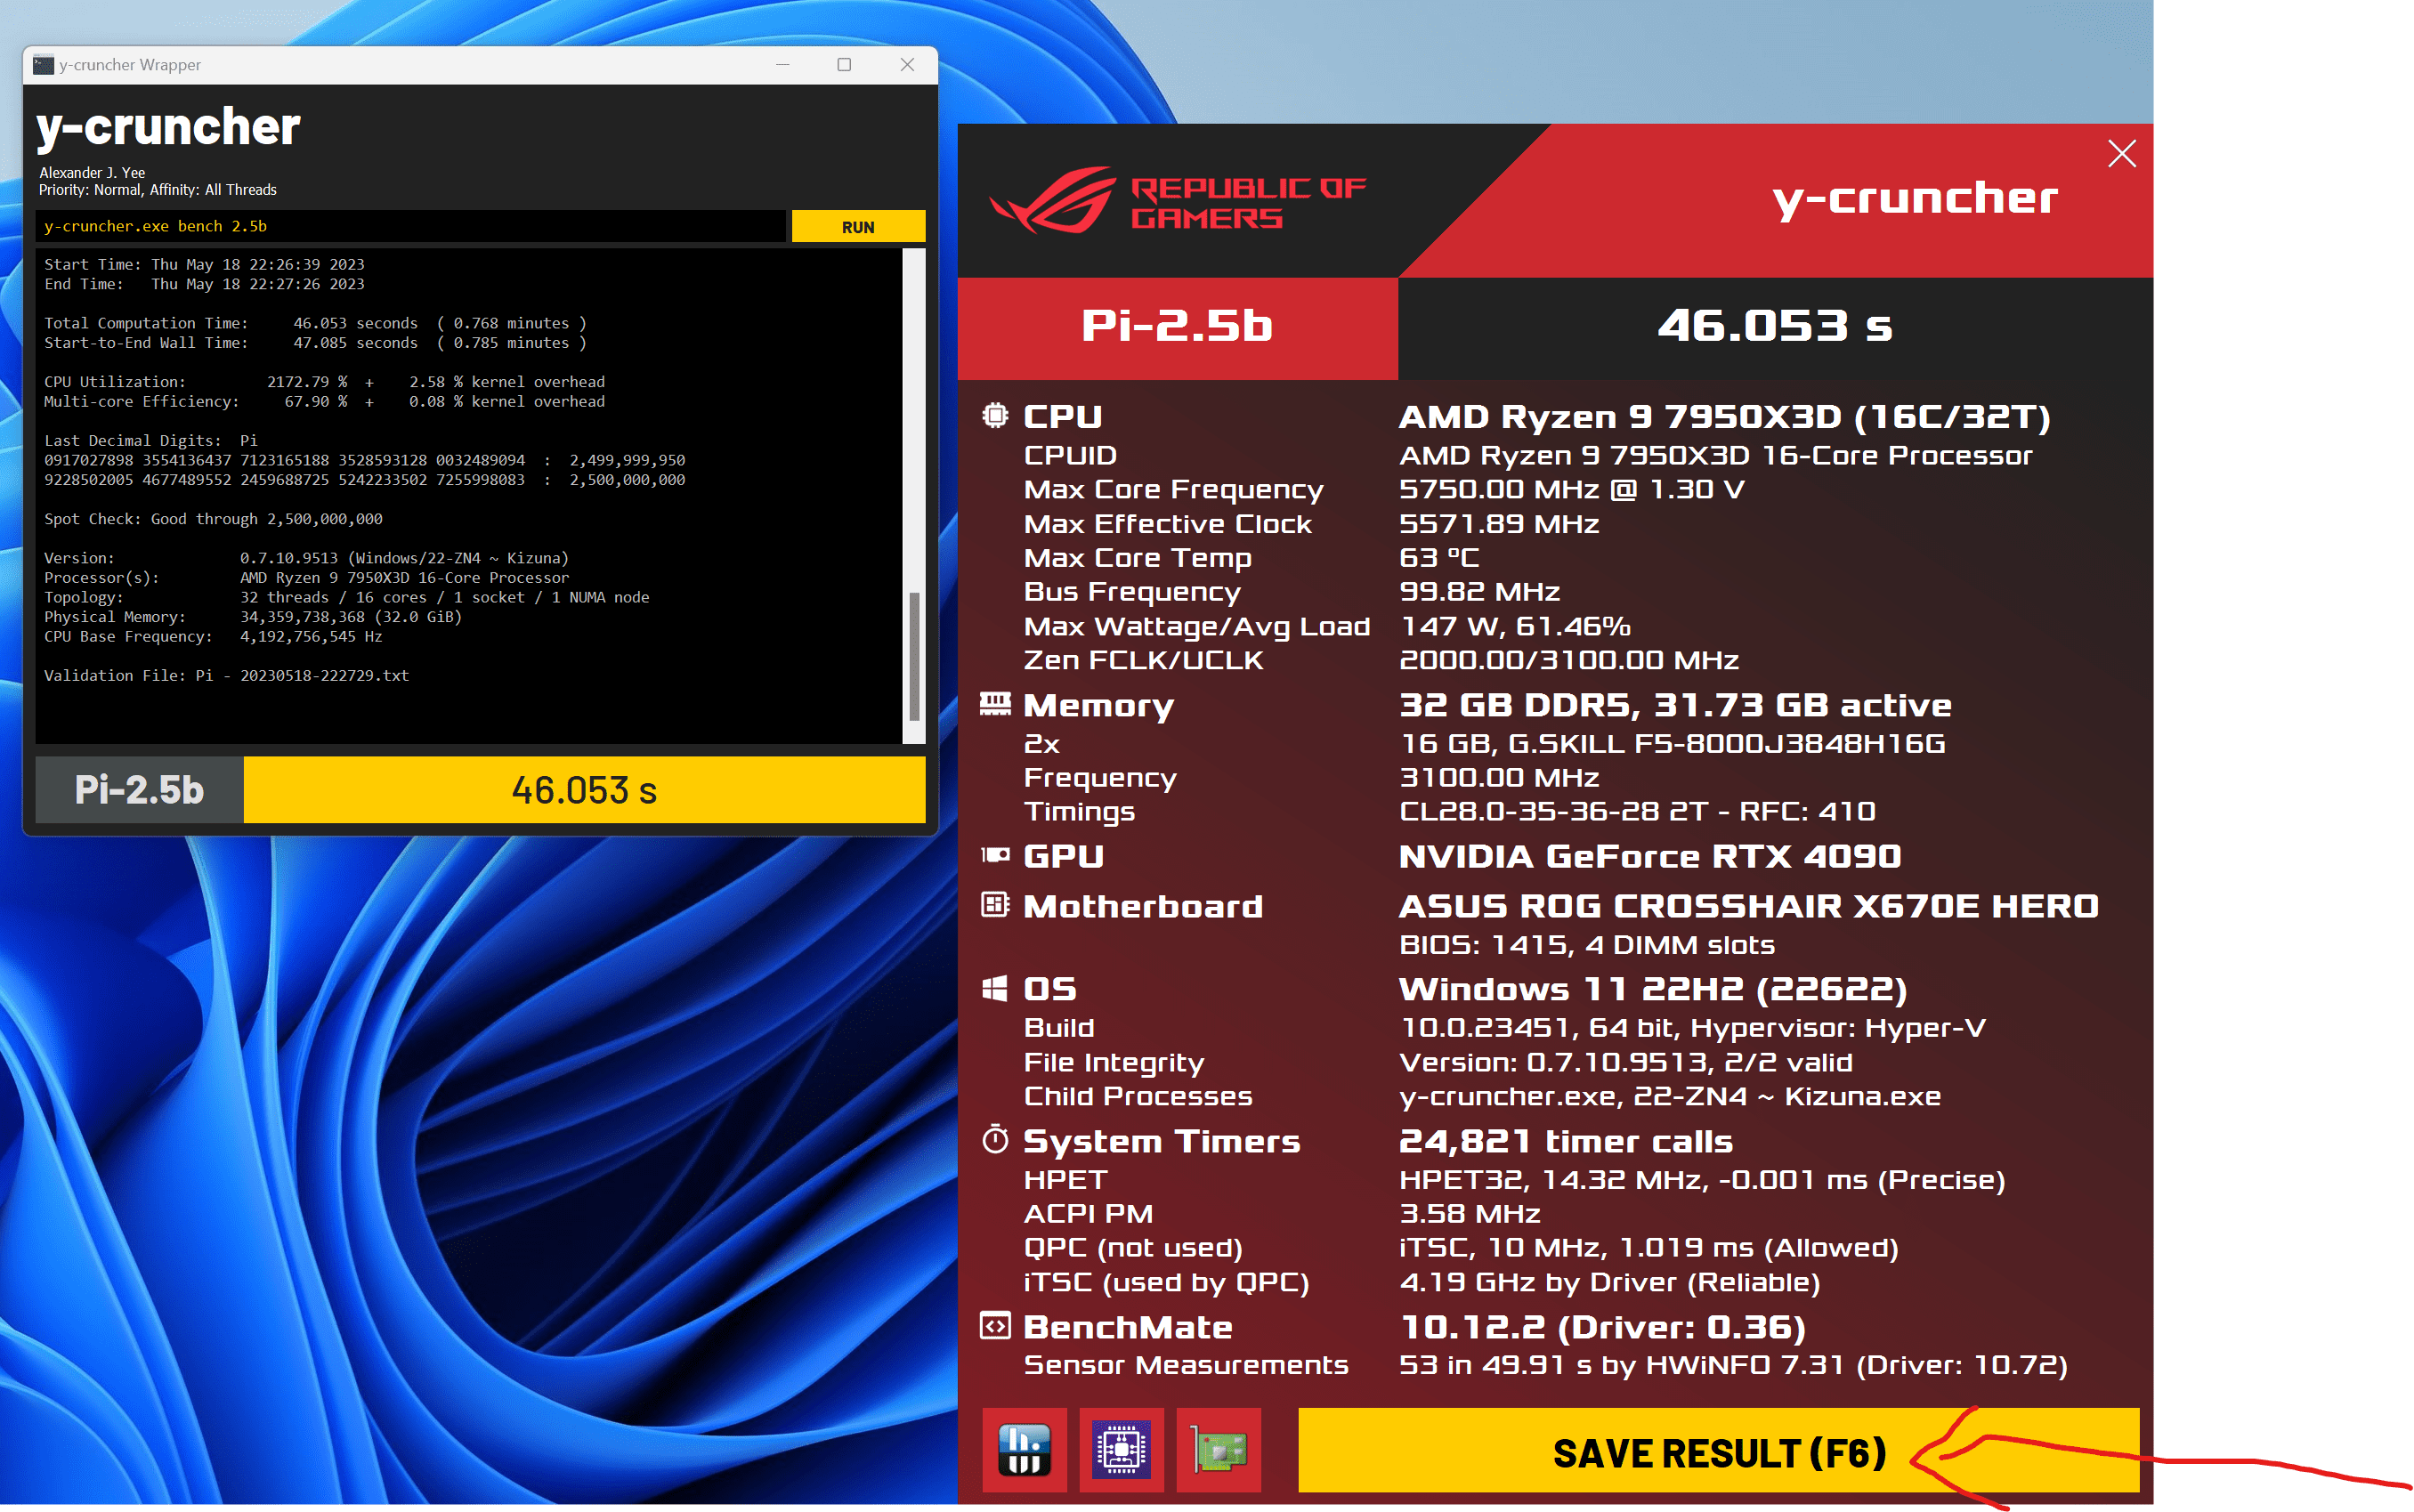This screenshot has height=1512, width=2414.
Task: Click 'Validation File: Pi - 20230518-222729.txt' line
Action: [x=226, y=676]
